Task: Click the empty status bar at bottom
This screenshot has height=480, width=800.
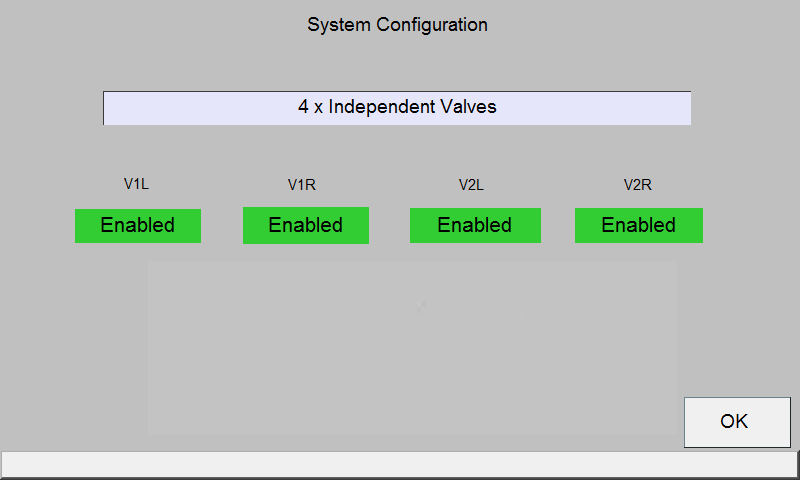Action: (x=399, y=464)
